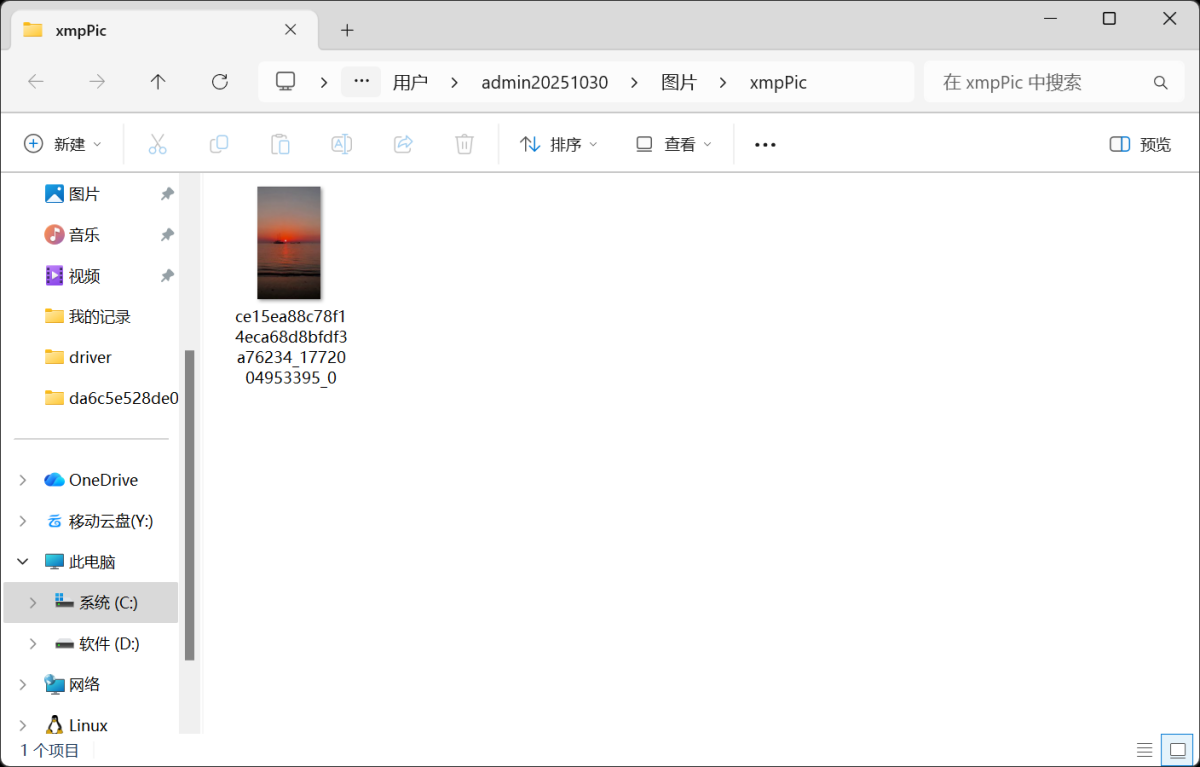Click the Rename icon in toolbar

point(341,144)
